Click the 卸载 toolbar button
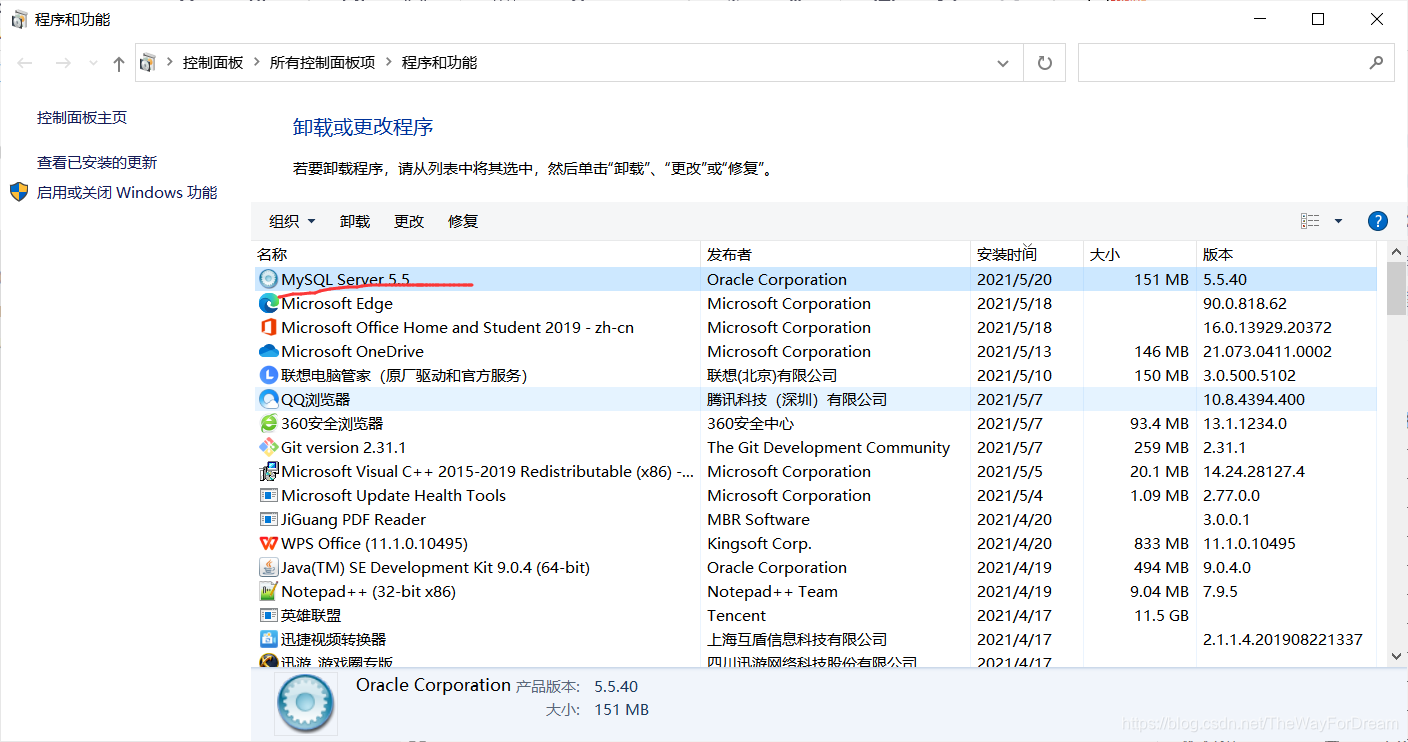The height and width of the screenshot is (742, 1408). click(x=355, y=221)
